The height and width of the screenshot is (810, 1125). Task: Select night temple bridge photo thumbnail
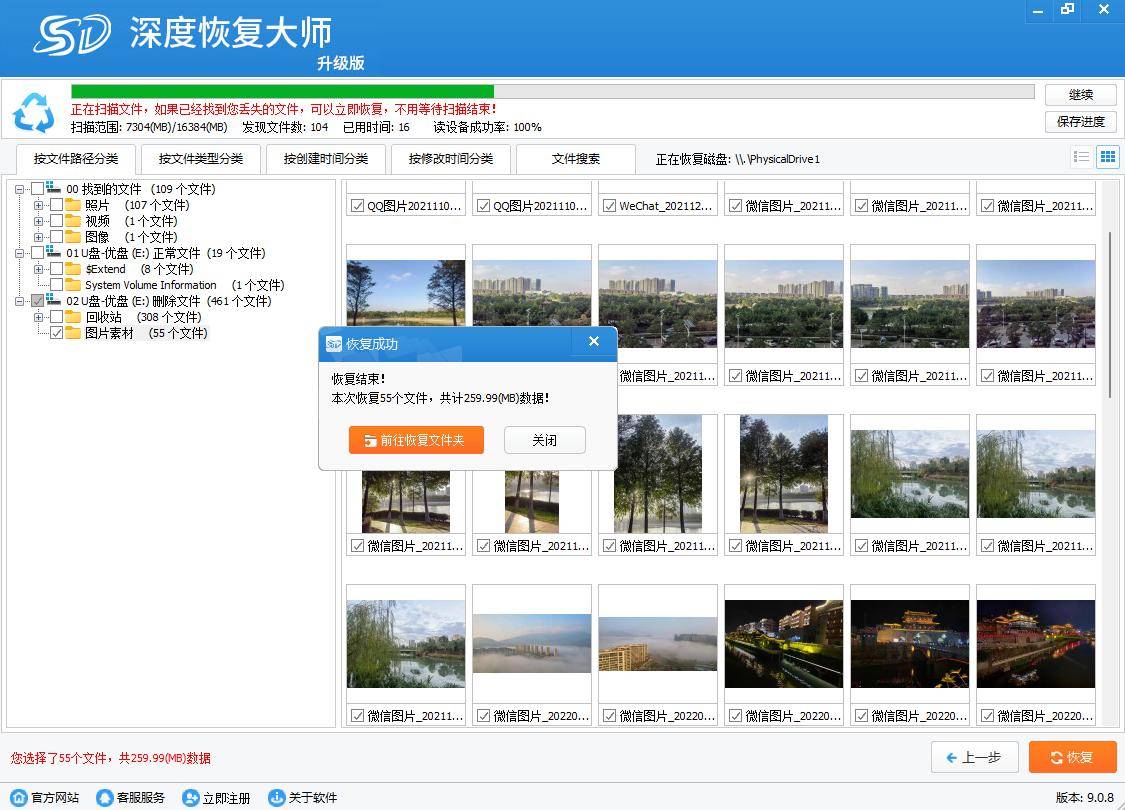click(x=910, y=644)
